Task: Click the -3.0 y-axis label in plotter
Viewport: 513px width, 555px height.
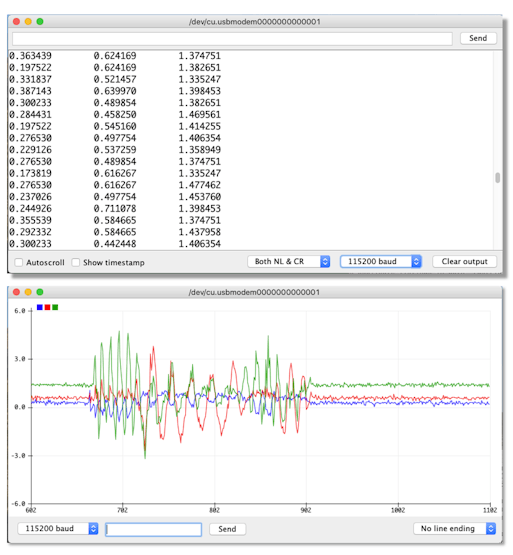Action: pos(18,456)
